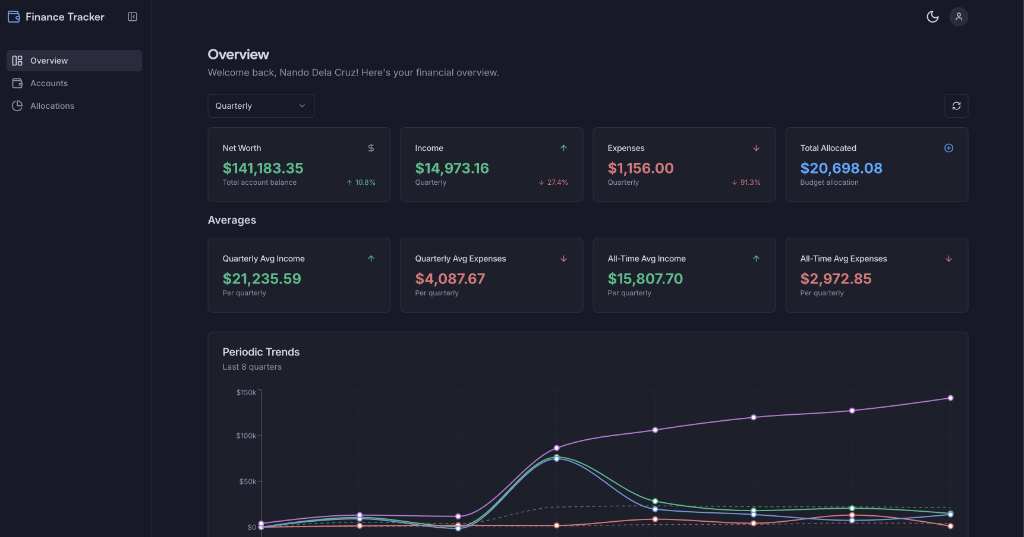This screenshot has height=537, width=1024.
Task: Click the Accounts wallet icon in the sidebar
Action: (18, 83)
